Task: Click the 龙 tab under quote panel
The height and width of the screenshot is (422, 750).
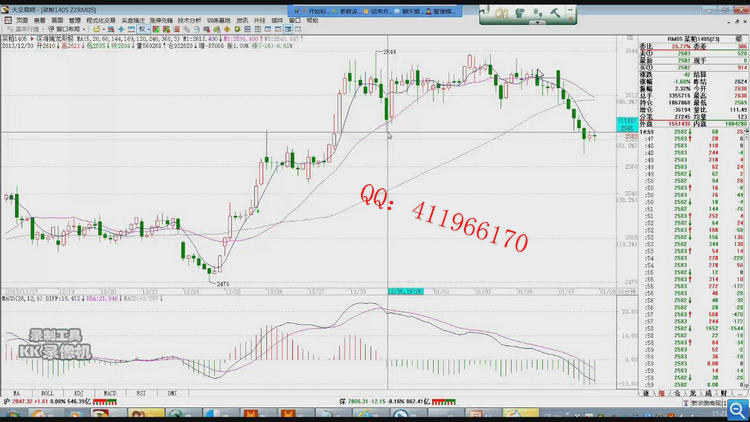Action: [x=693, y=393]
